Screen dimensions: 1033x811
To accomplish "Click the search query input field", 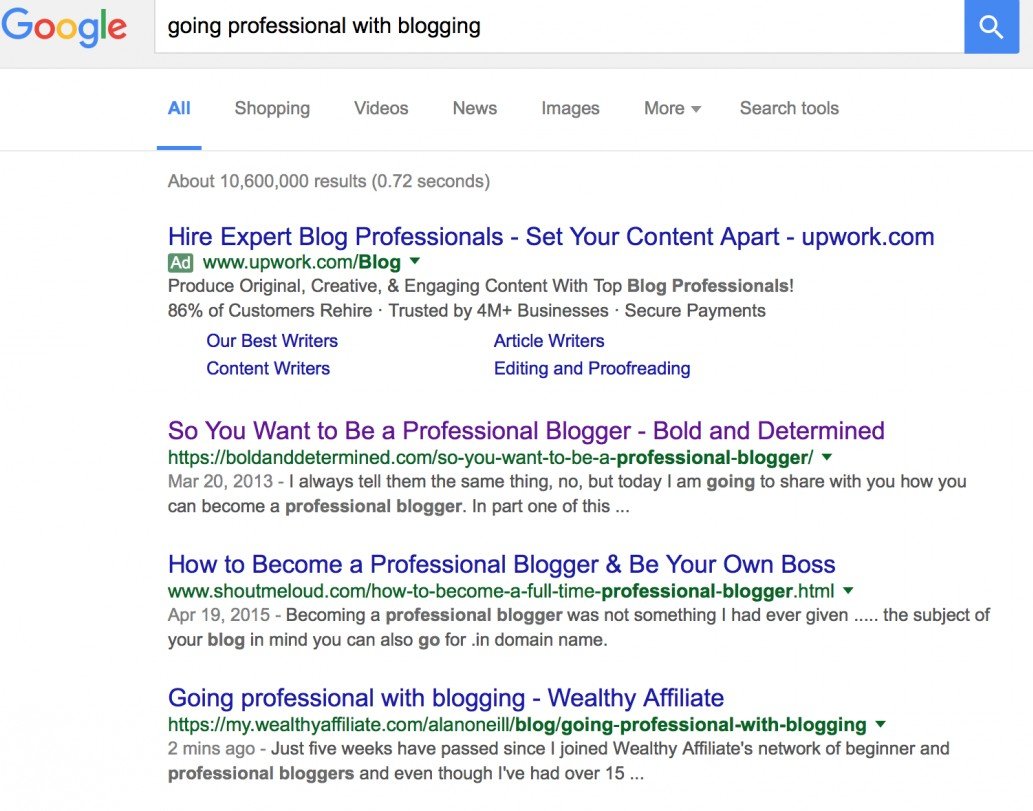I will (559, 27).
